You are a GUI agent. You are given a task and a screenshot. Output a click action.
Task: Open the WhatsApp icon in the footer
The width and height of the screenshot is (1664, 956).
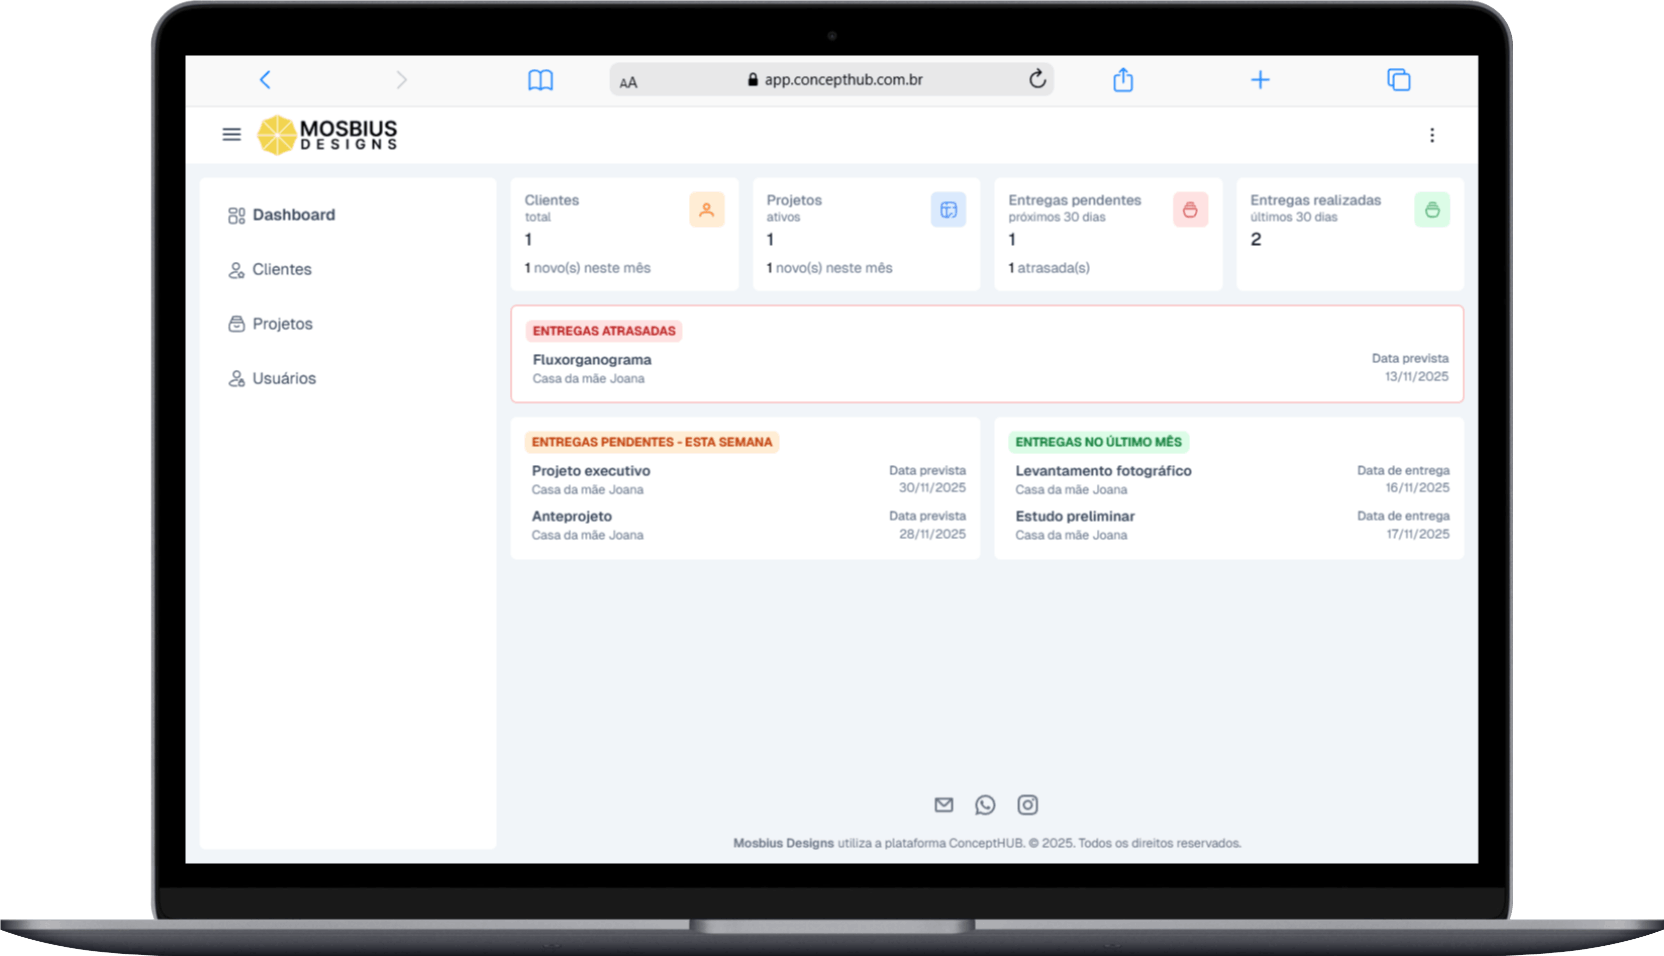click(x=986, y=805)
